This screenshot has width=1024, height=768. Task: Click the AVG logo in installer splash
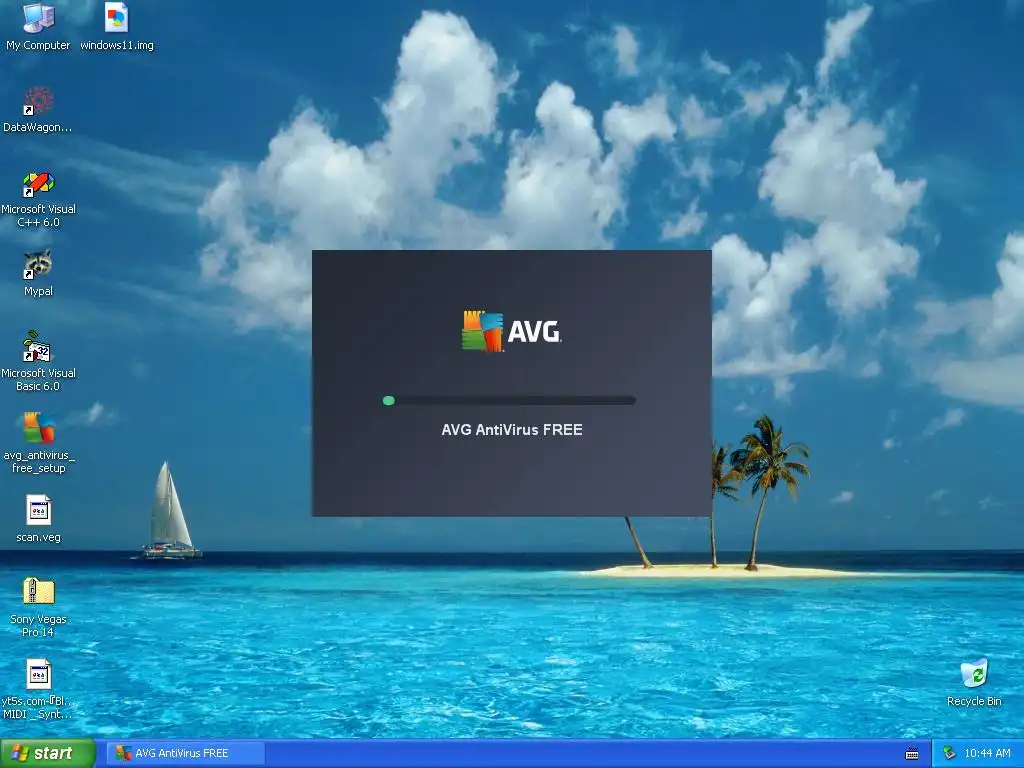[511, 331]
